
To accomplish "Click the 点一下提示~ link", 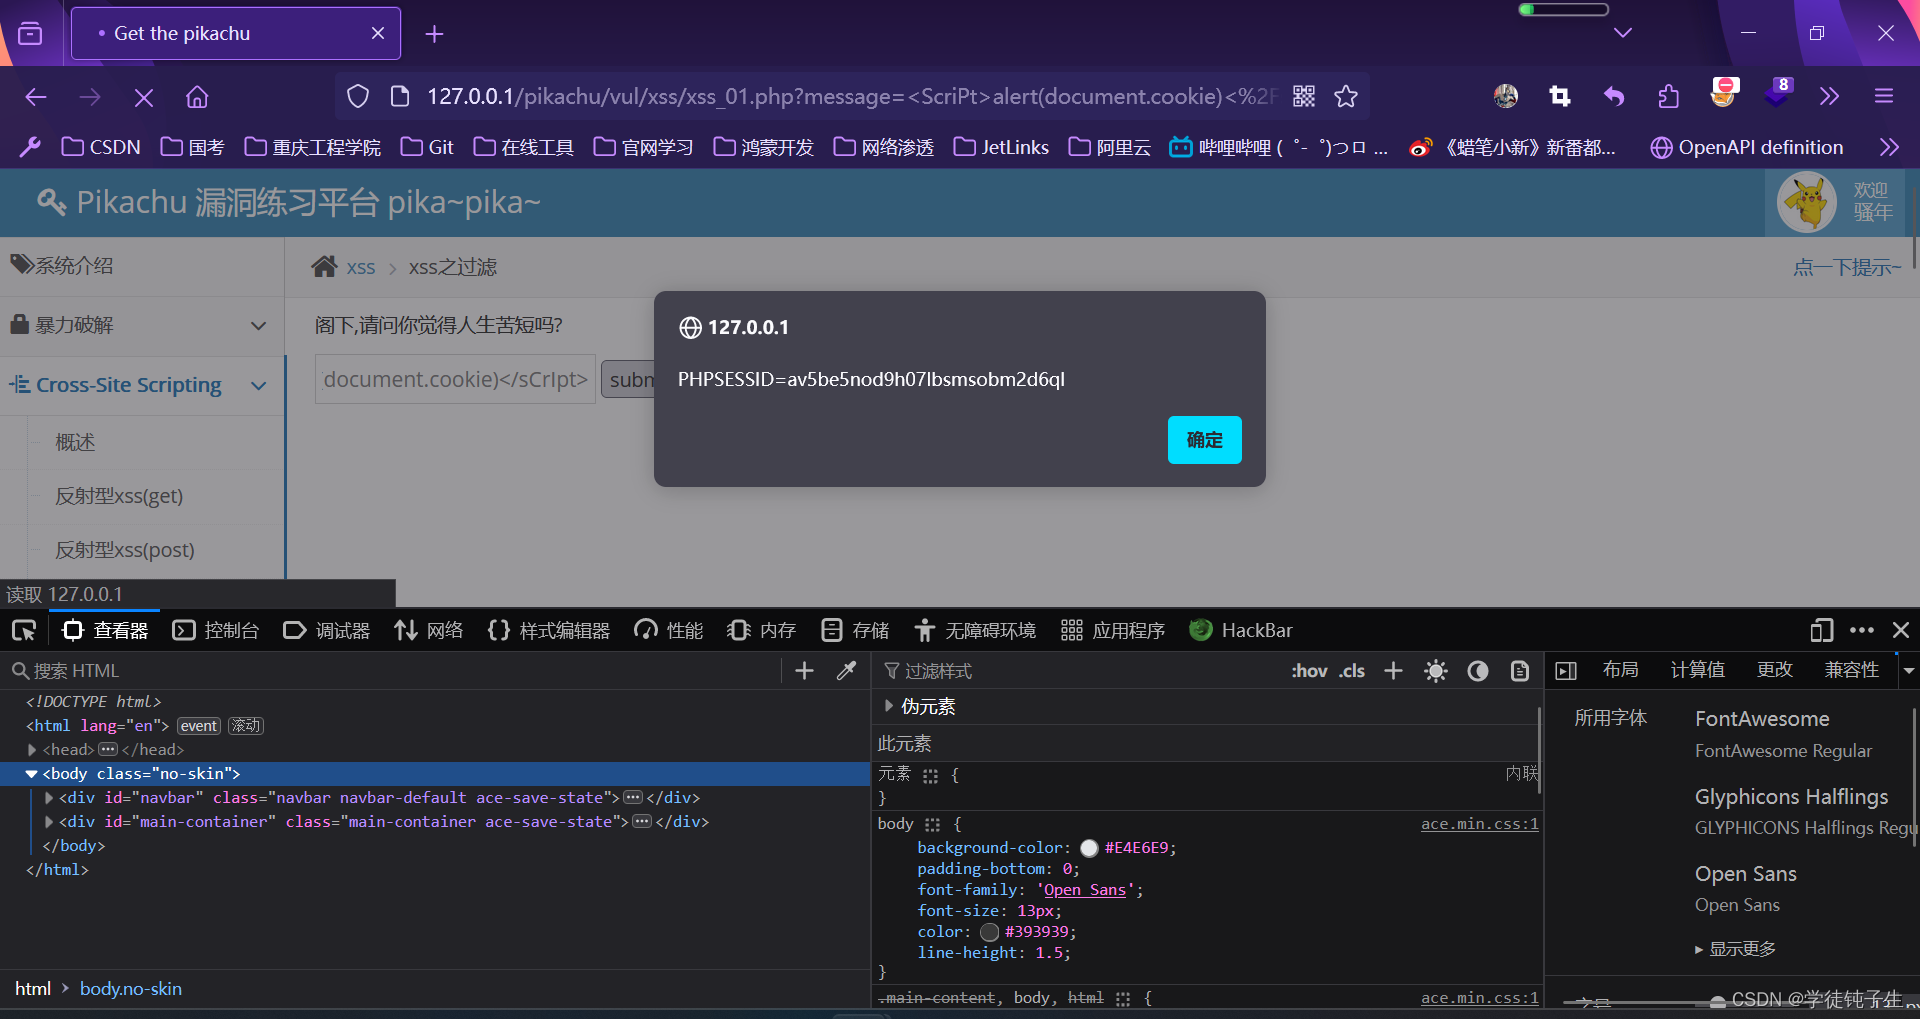I will (1847, 267).
